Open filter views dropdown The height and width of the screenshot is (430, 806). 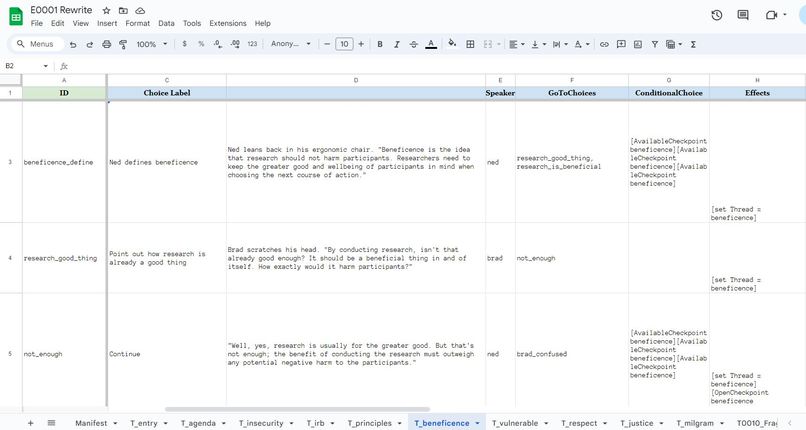[x=674, y=44]
